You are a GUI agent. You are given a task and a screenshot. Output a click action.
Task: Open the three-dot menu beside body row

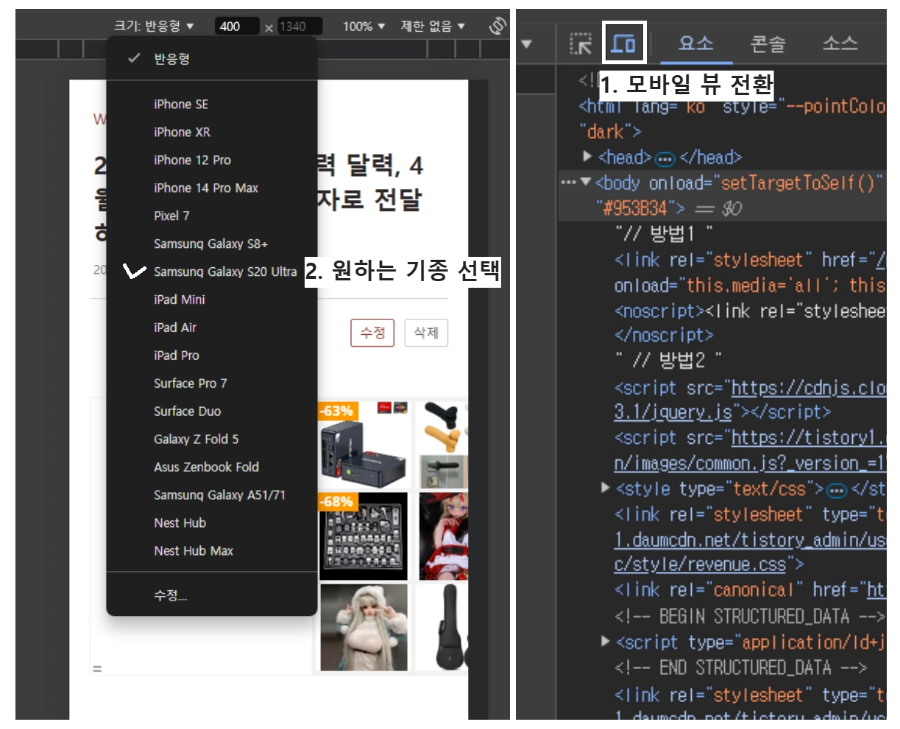coord(568,182)
